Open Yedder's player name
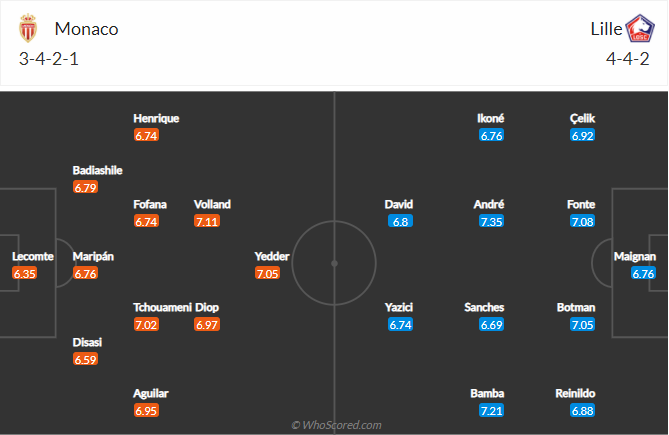The width and height of the screenshot is (669, 435). (x=273, y=256)
